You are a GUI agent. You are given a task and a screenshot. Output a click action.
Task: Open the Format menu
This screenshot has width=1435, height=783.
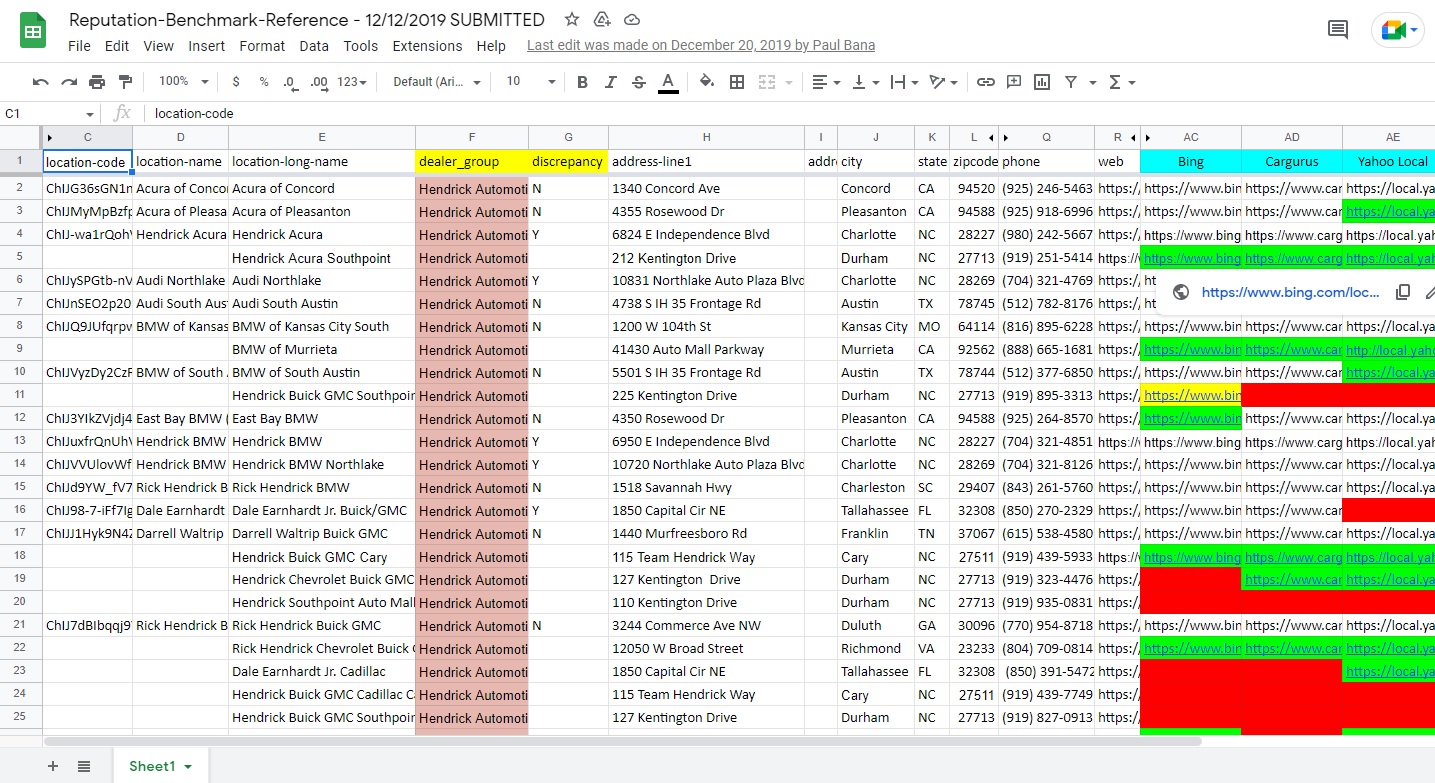[262, 46]
